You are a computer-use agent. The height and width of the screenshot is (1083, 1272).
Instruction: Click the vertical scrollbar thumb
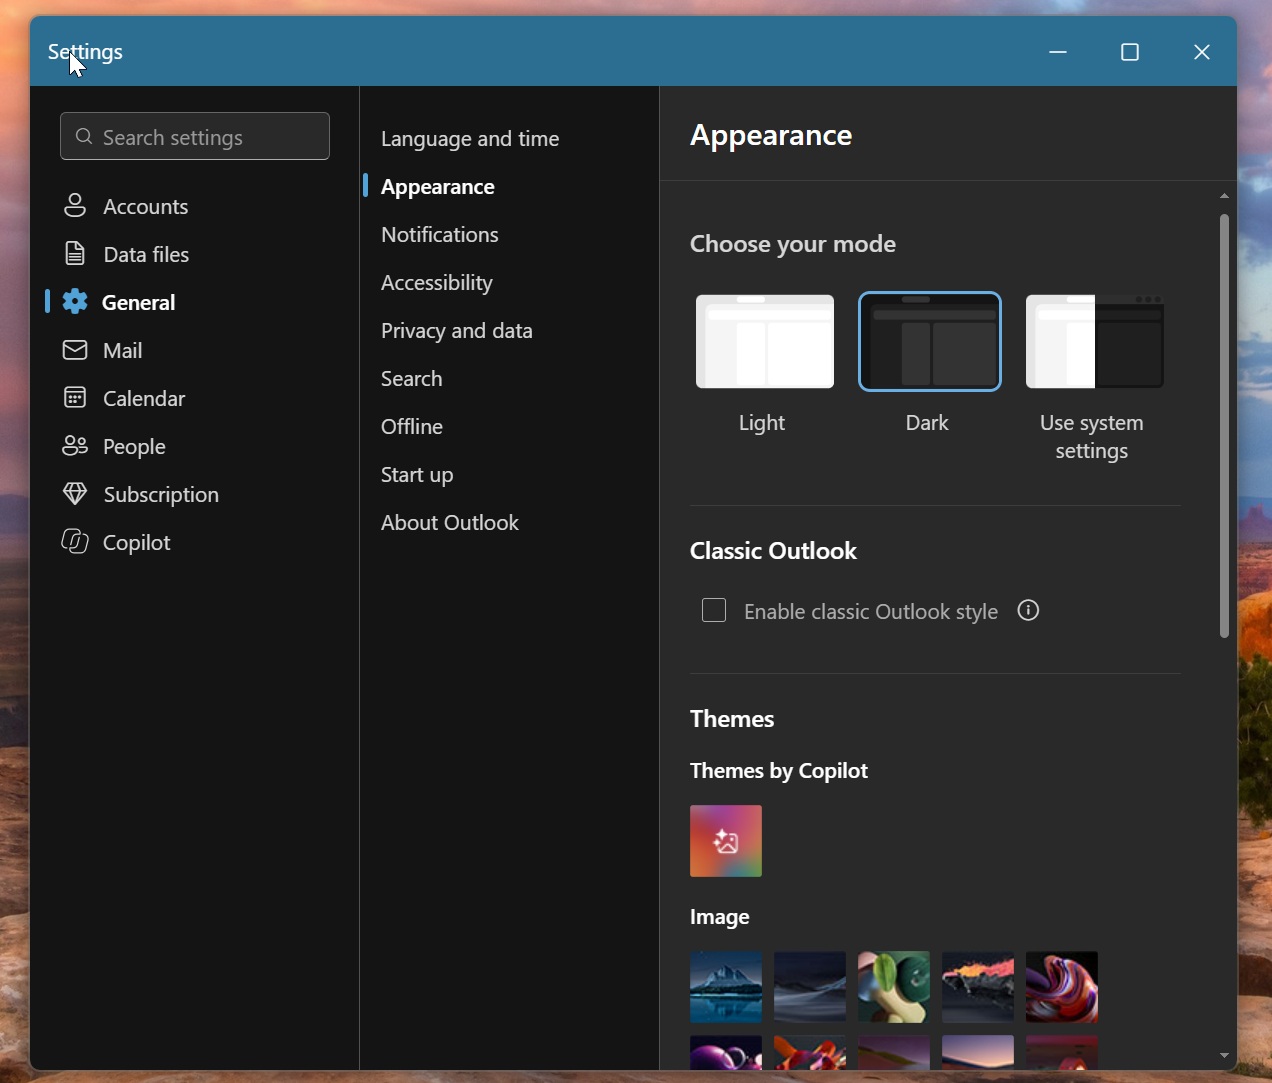pos(1225,426)
